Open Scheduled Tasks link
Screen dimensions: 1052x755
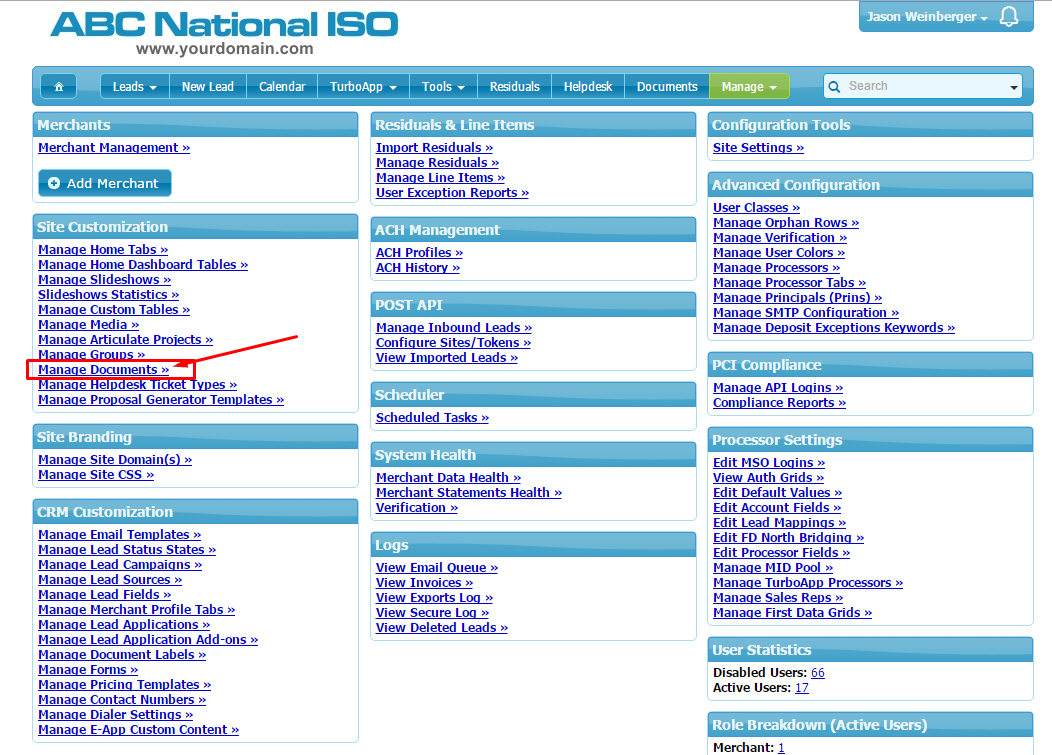tap(432, 417)
